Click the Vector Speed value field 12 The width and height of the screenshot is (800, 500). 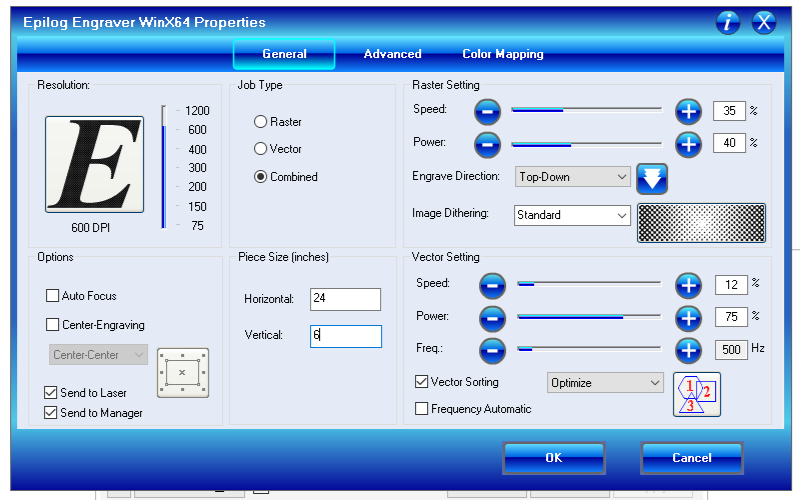tap(731, 285)
